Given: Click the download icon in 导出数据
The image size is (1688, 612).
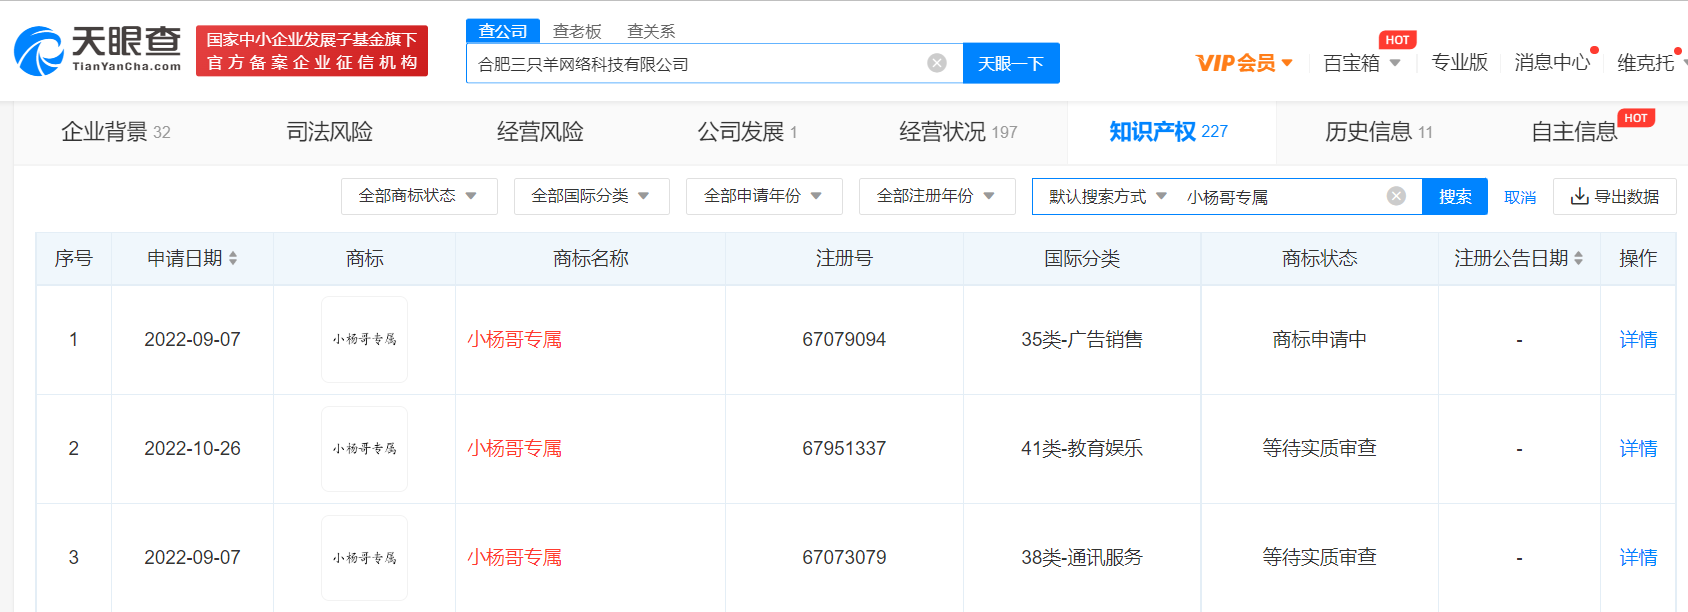Looking at the screenshot, I should tap(1579, 196).
